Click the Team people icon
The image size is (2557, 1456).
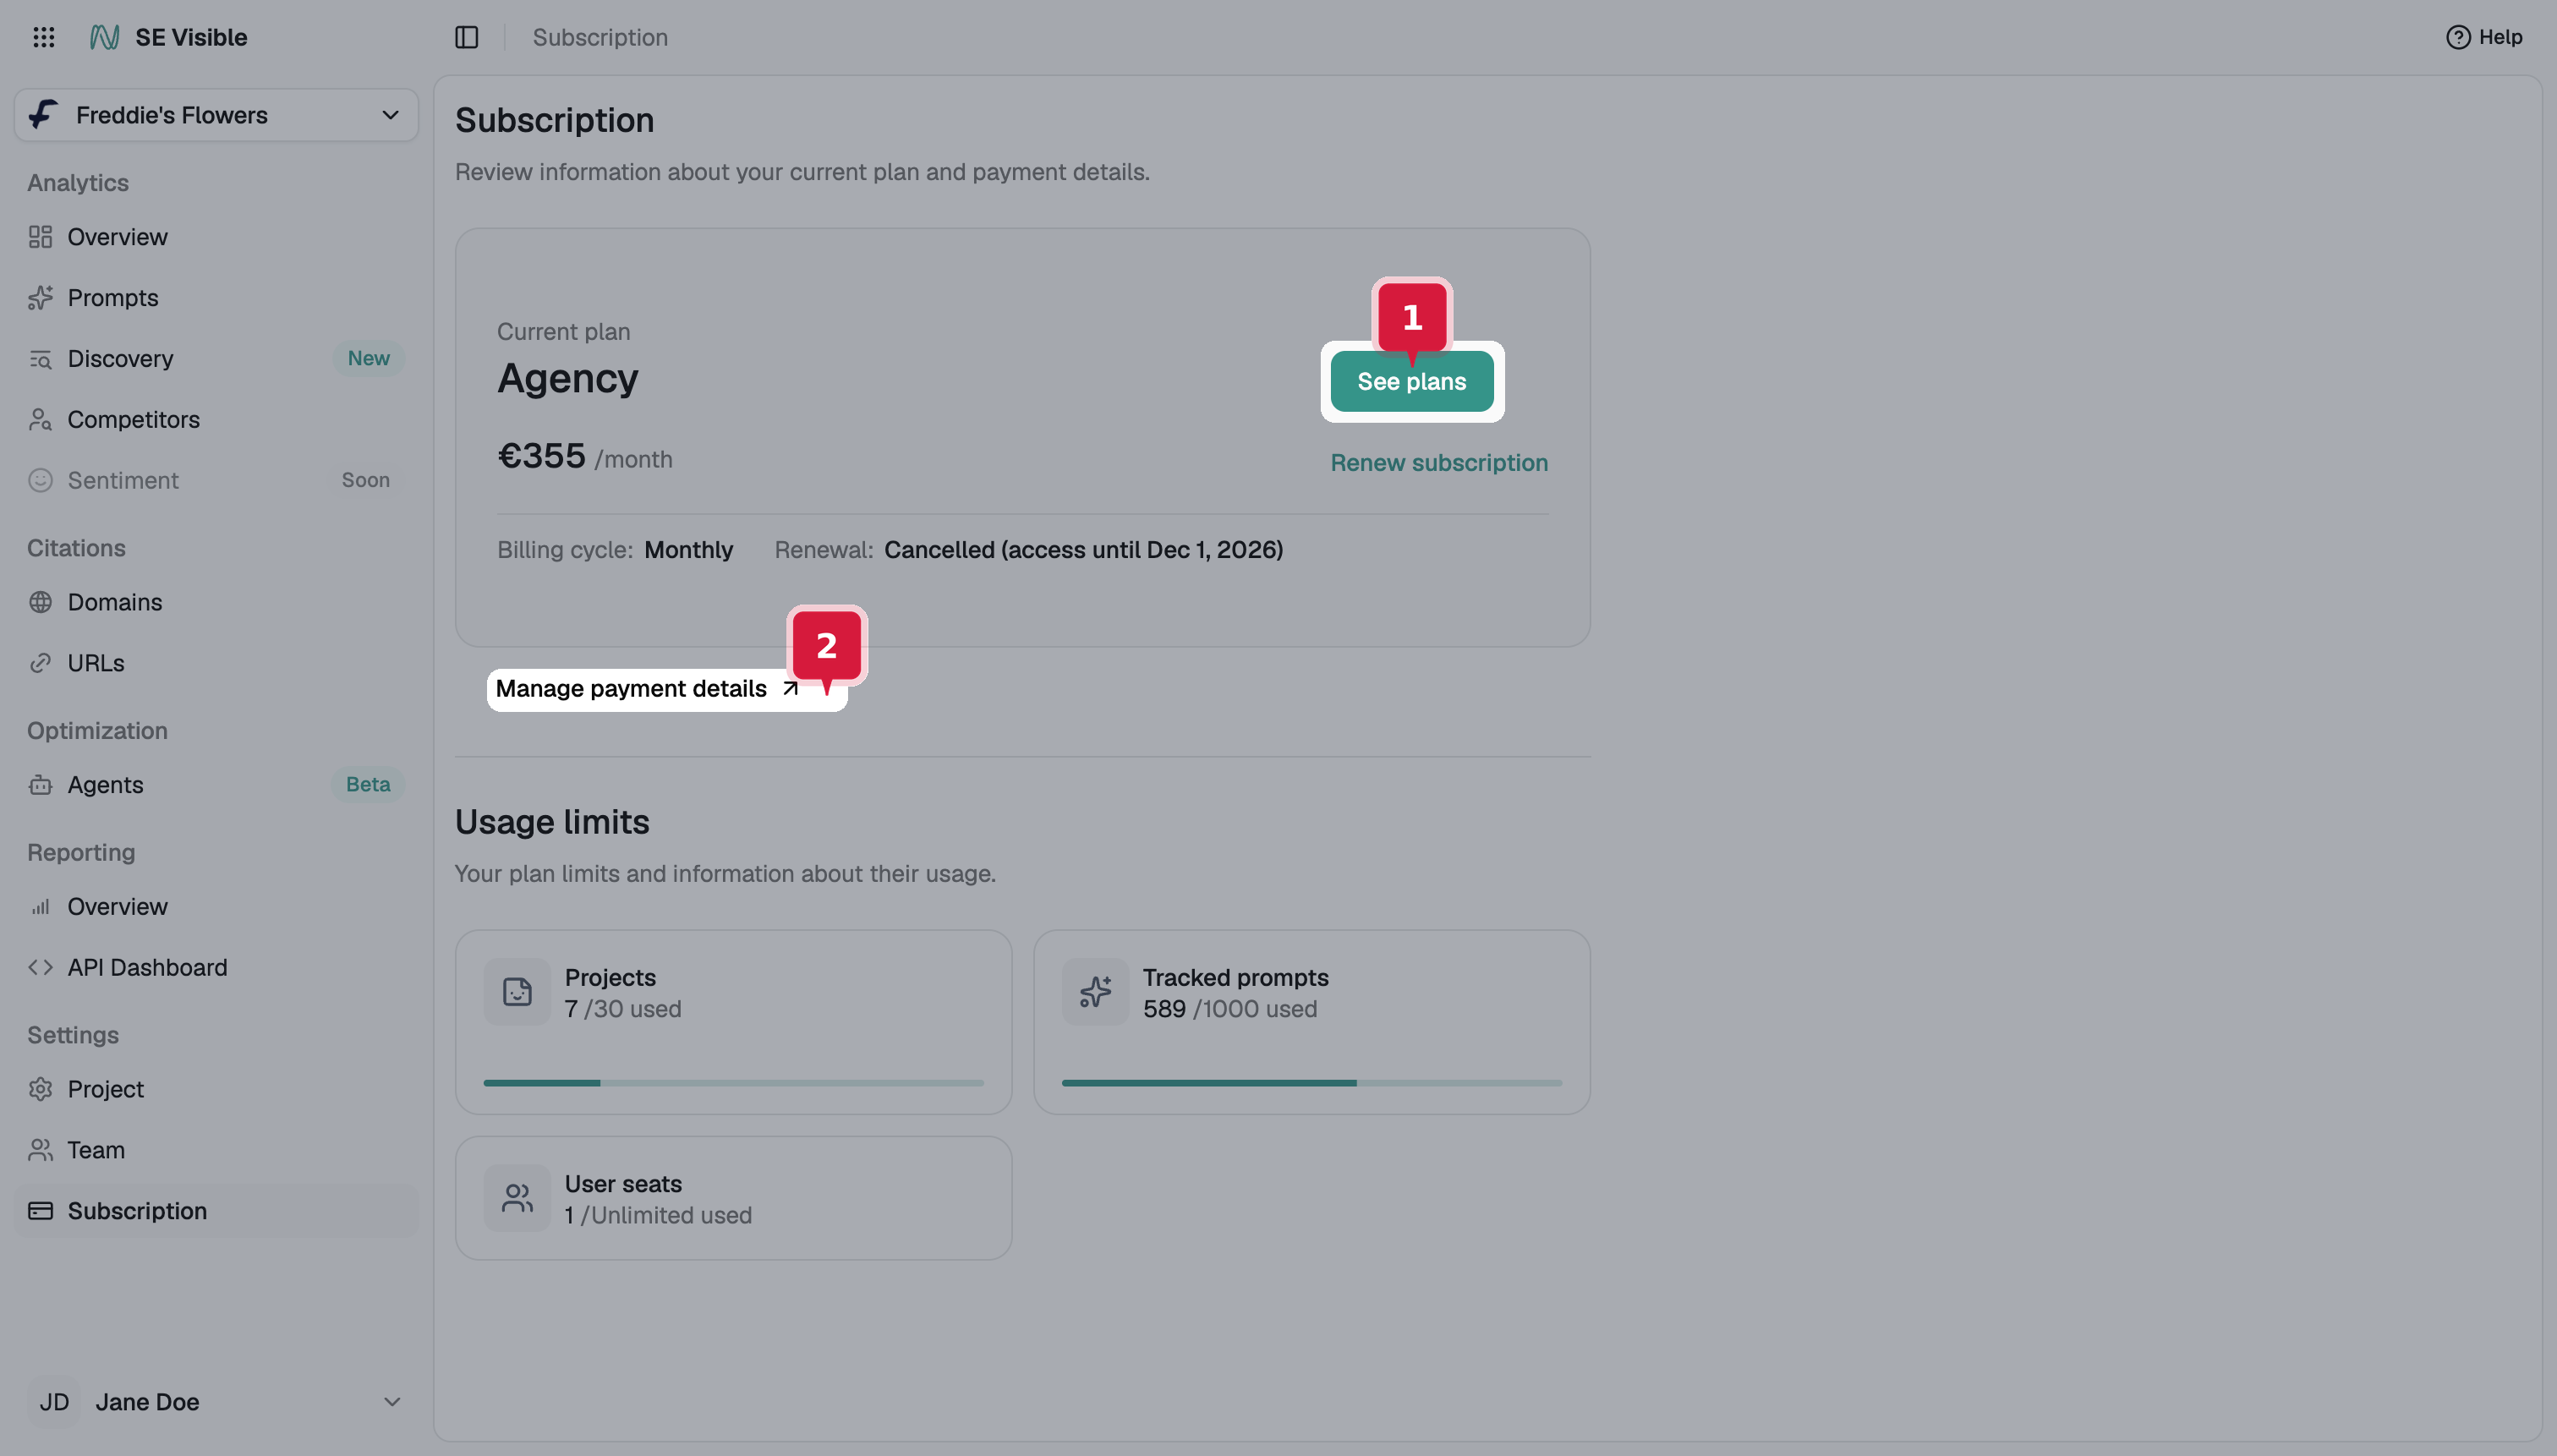(40, 1150)
